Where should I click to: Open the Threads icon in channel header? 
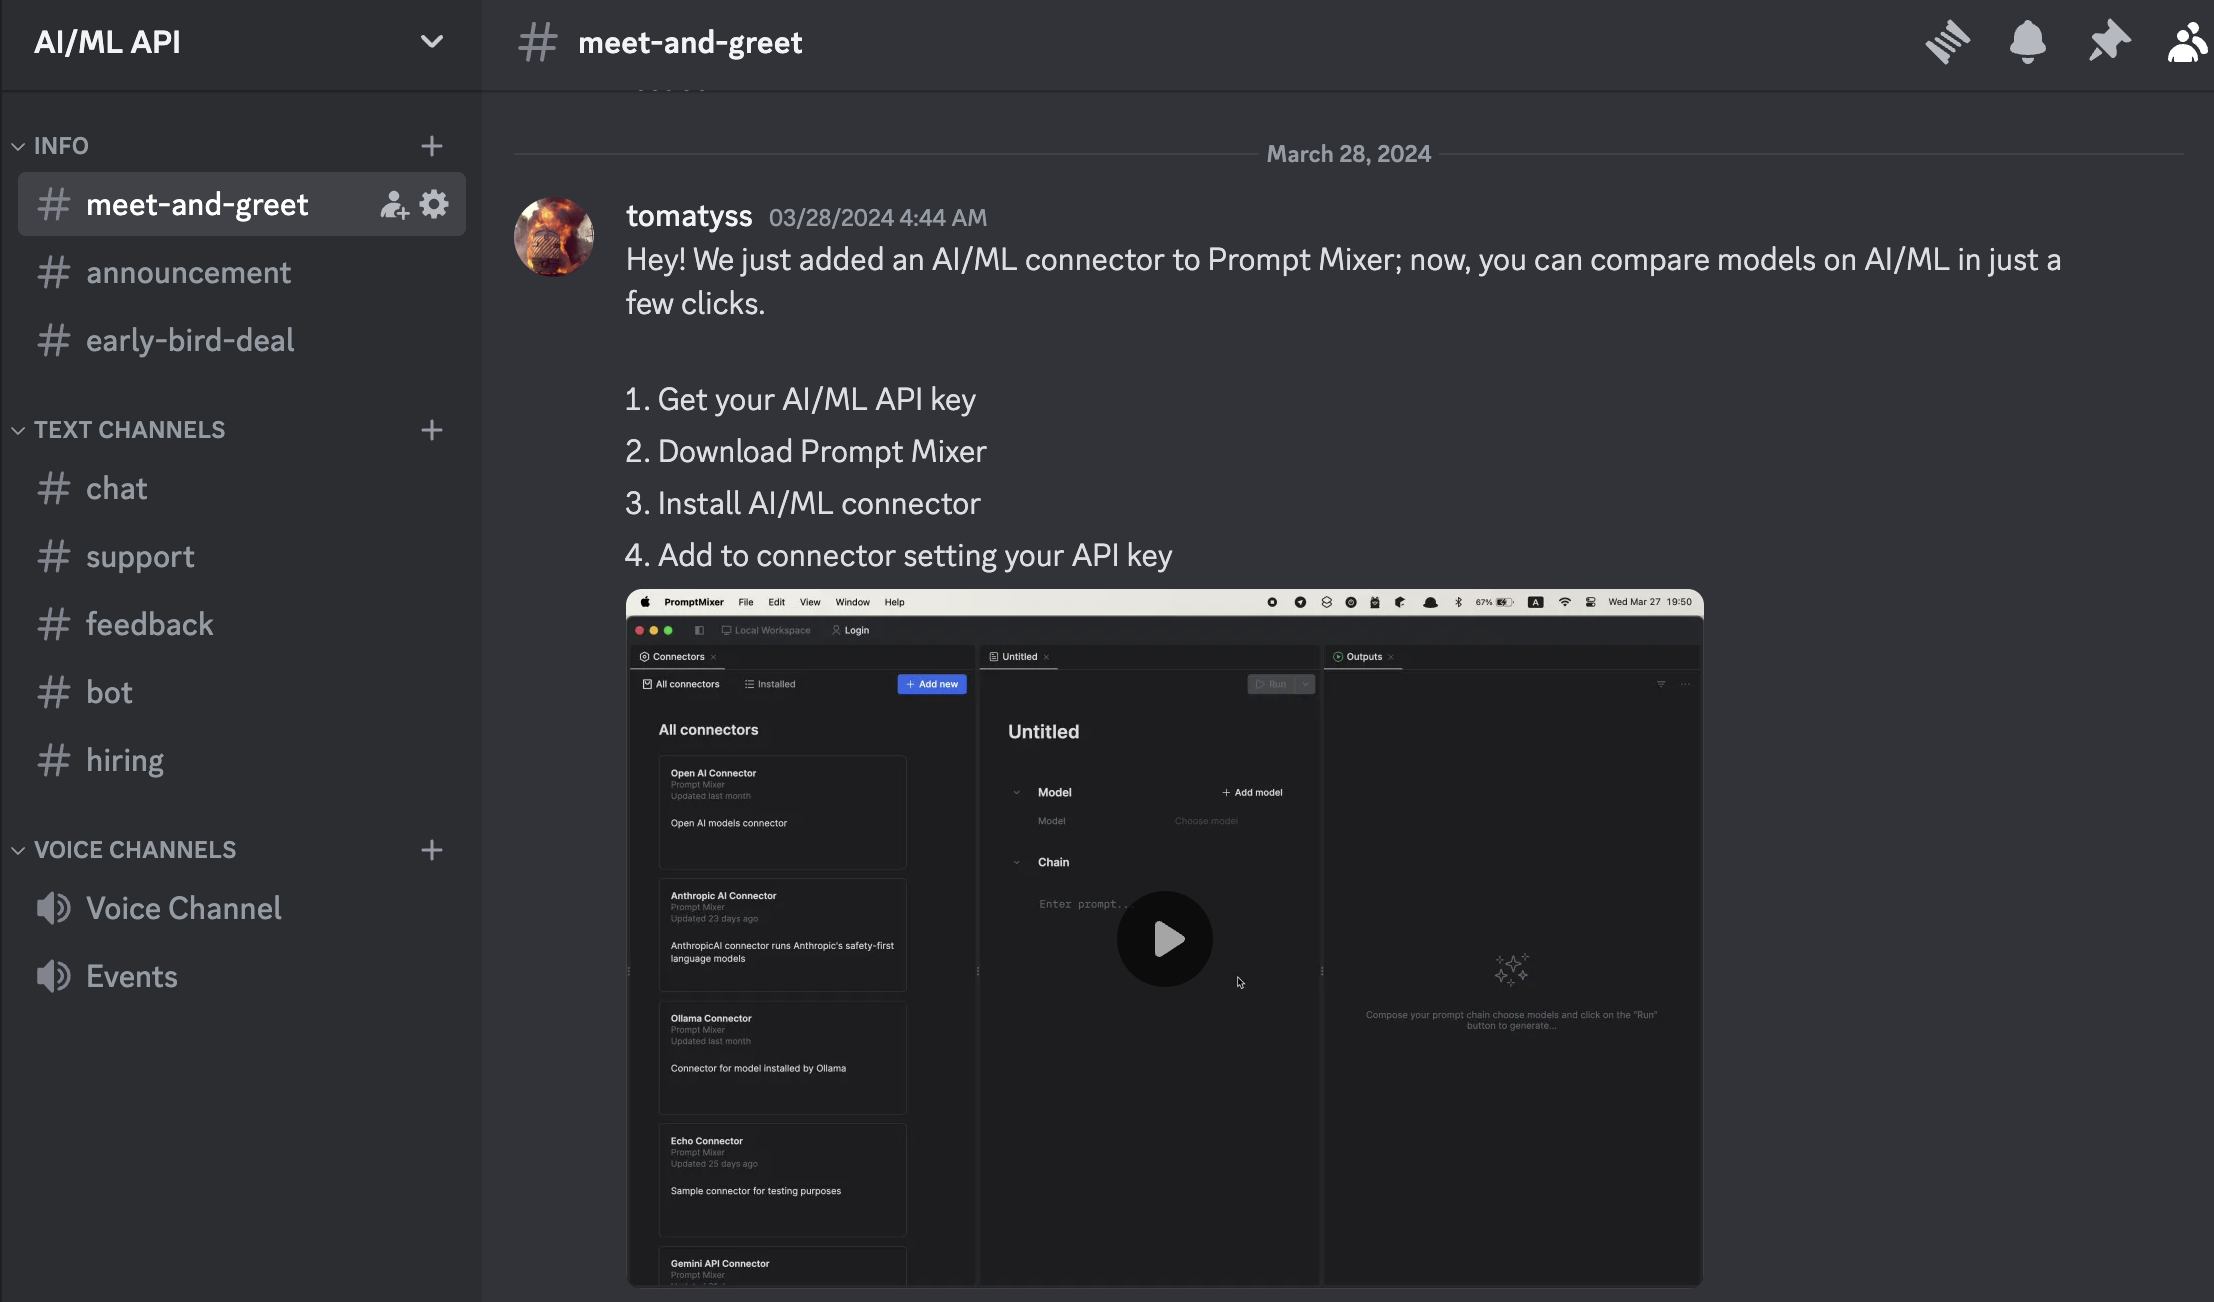[x=1947, y=42]
